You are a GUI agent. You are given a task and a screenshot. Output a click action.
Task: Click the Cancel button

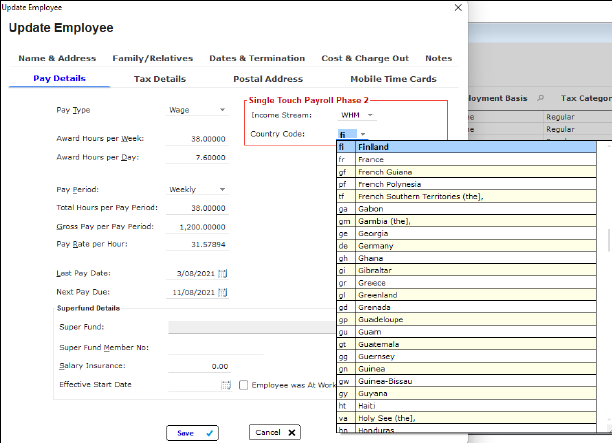(x=275, y=432)
